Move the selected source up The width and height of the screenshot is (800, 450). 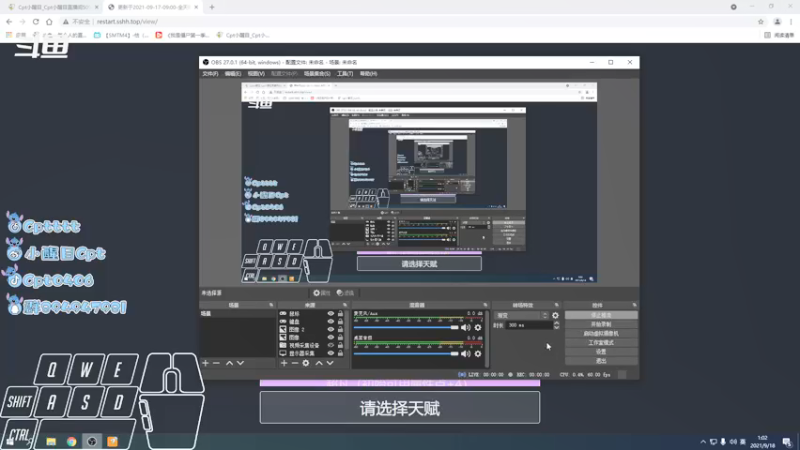click(319, 363)
